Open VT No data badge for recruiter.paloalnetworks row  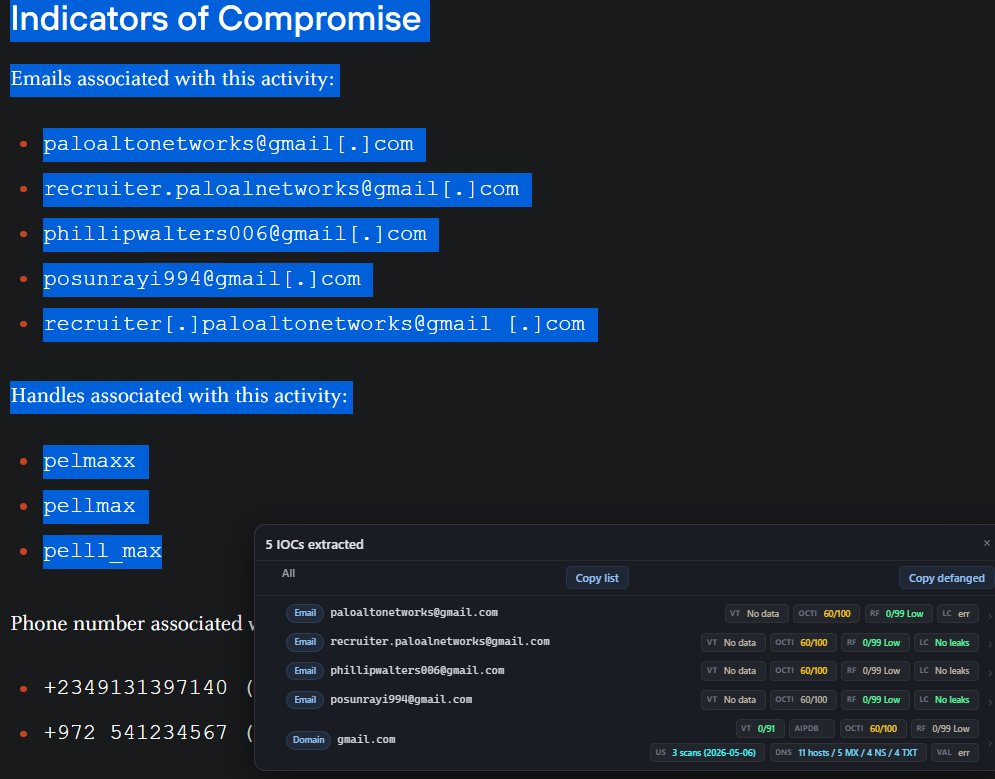(x=733, y=643)
